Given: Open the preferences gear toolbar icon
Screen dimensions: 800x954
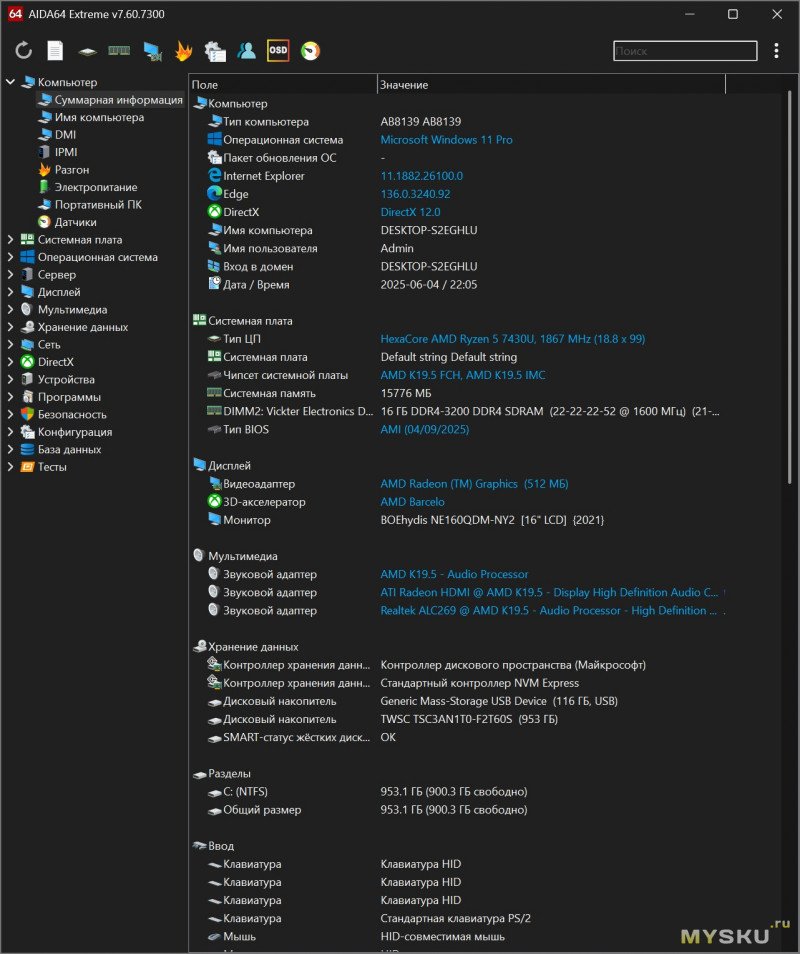Looking at the screenshot, I should coord(215,52).
